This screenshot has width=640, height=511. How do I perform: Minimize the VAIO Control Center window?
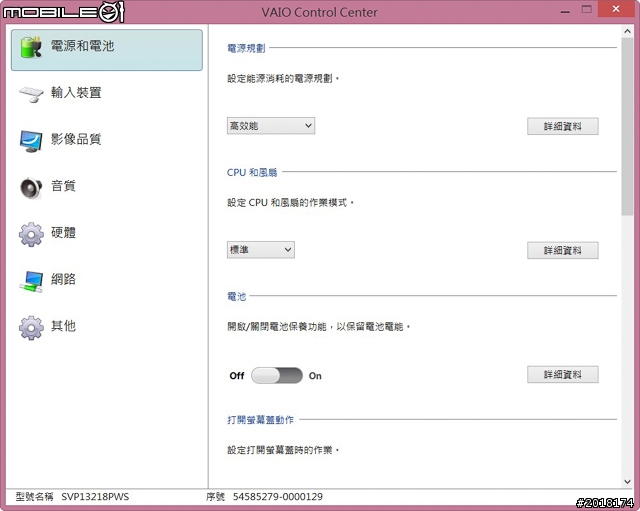[x=565, y=11]
